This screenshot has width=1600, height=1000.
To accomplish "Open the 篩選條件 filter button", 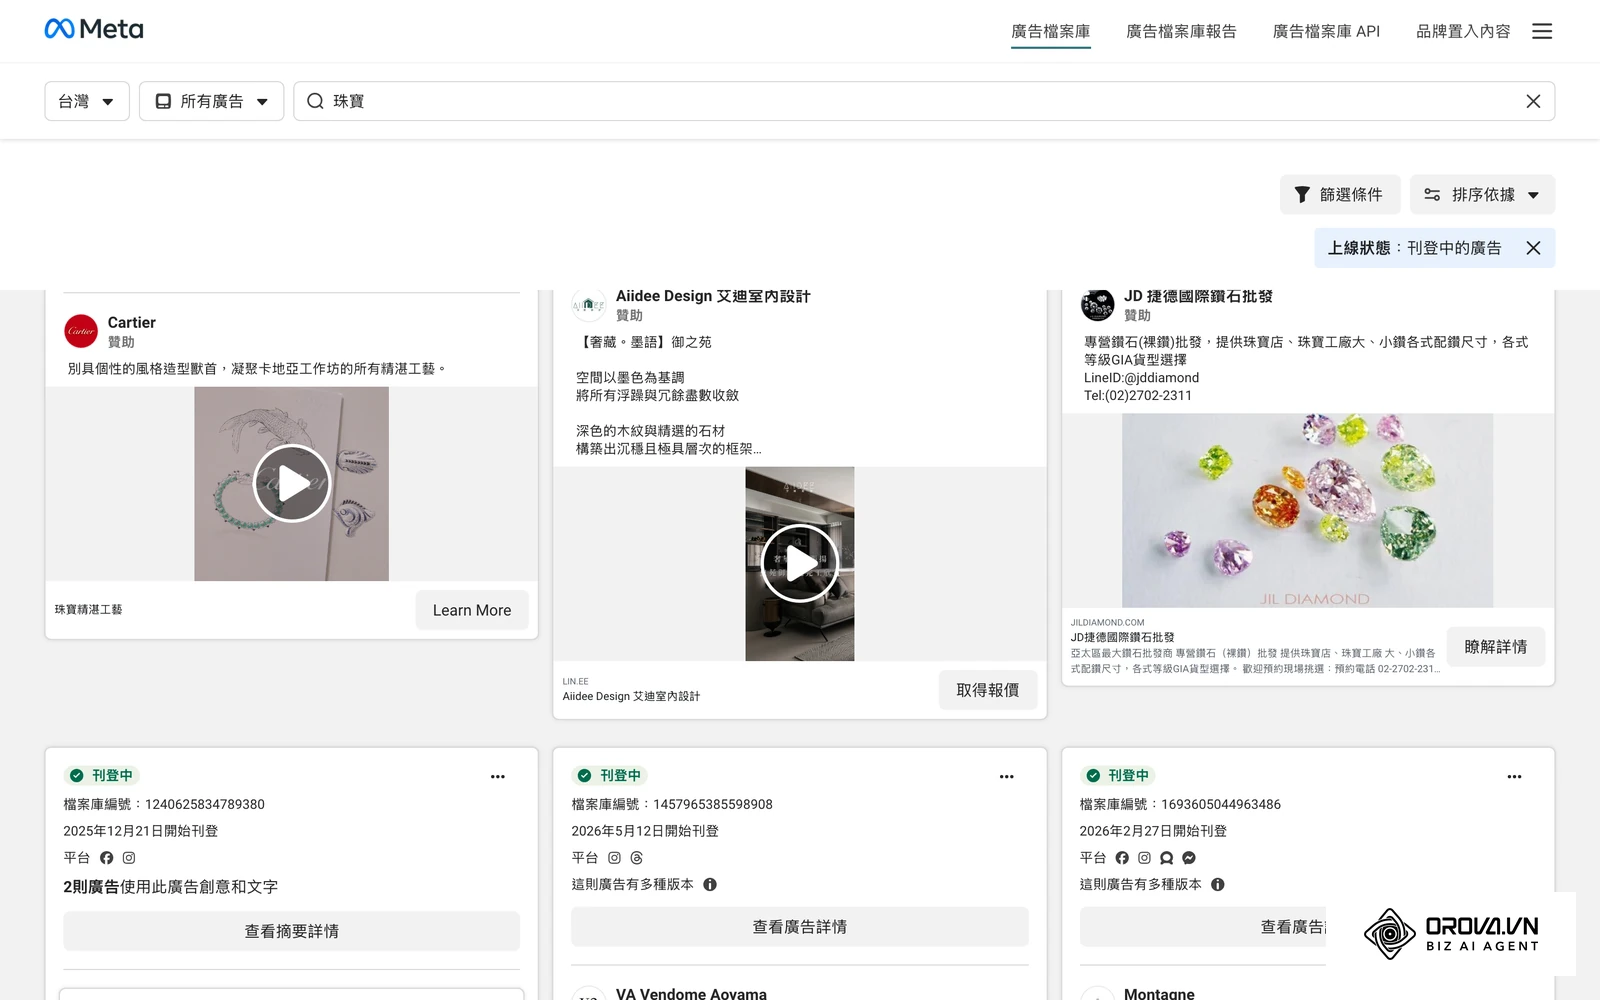I will [1340, 194].
